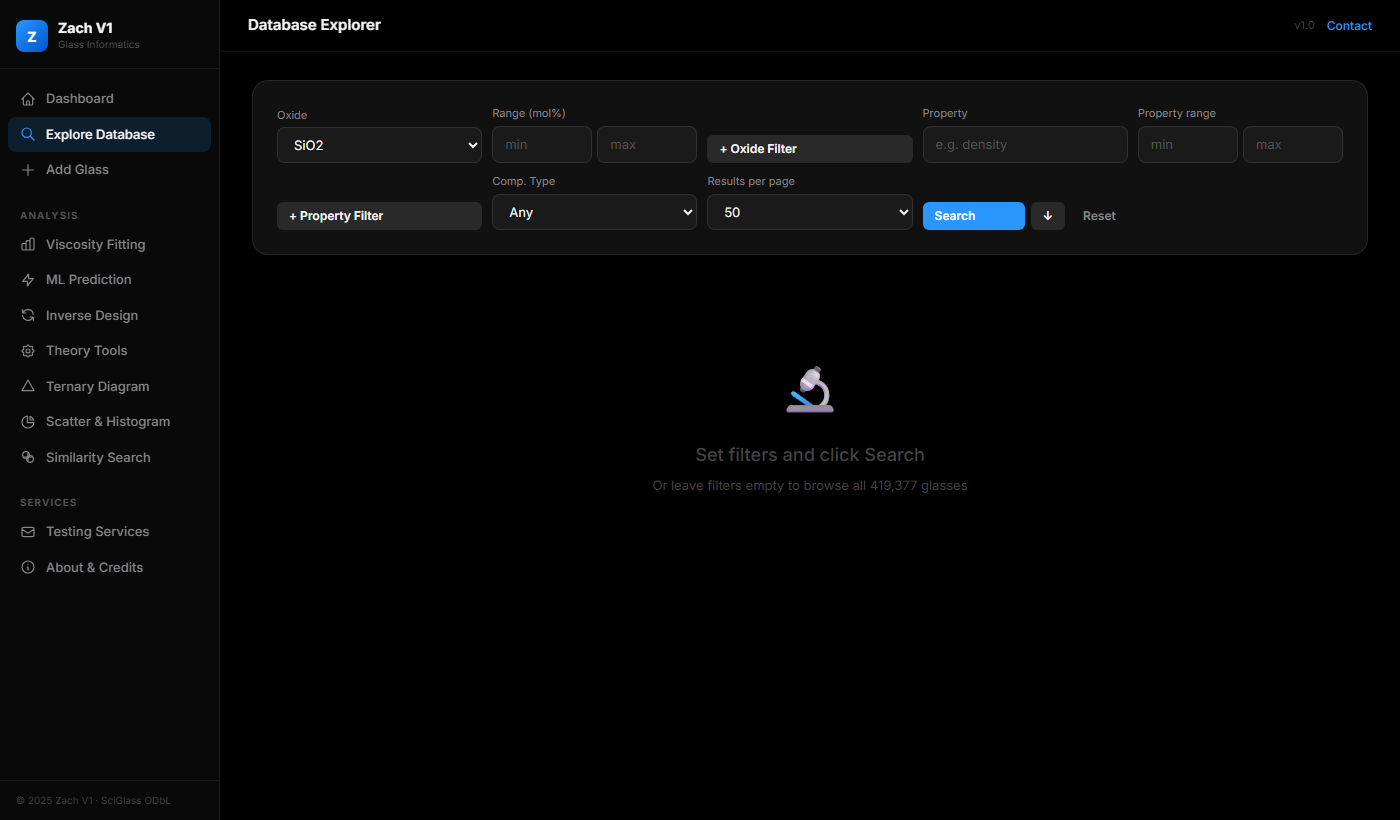Open Ternary Diagram page
This screenshot has height=820, width=1400.
[x=109, y=386]
